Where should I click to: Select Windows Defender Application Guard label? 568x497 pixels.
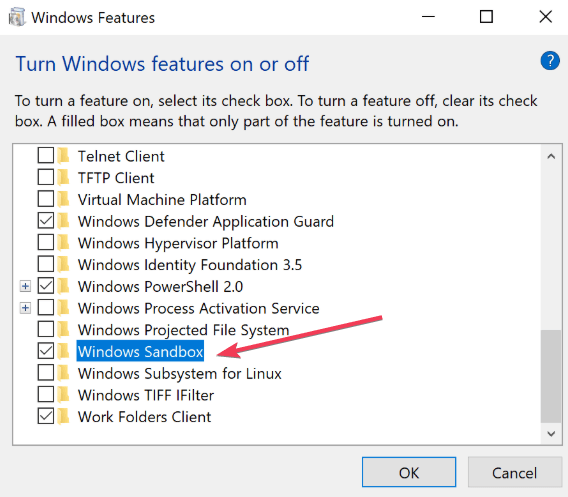click(205, 222)
